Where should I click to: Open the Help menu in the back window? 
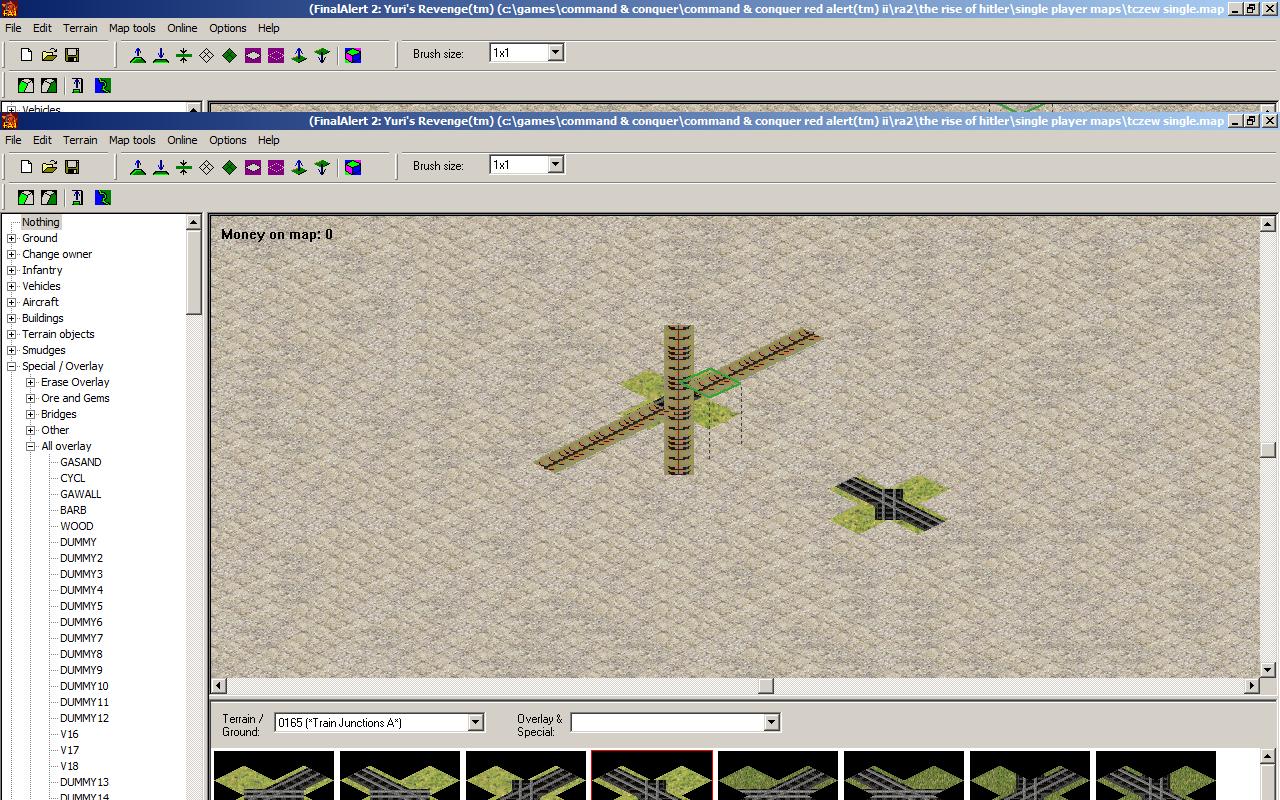pos(269,28)
